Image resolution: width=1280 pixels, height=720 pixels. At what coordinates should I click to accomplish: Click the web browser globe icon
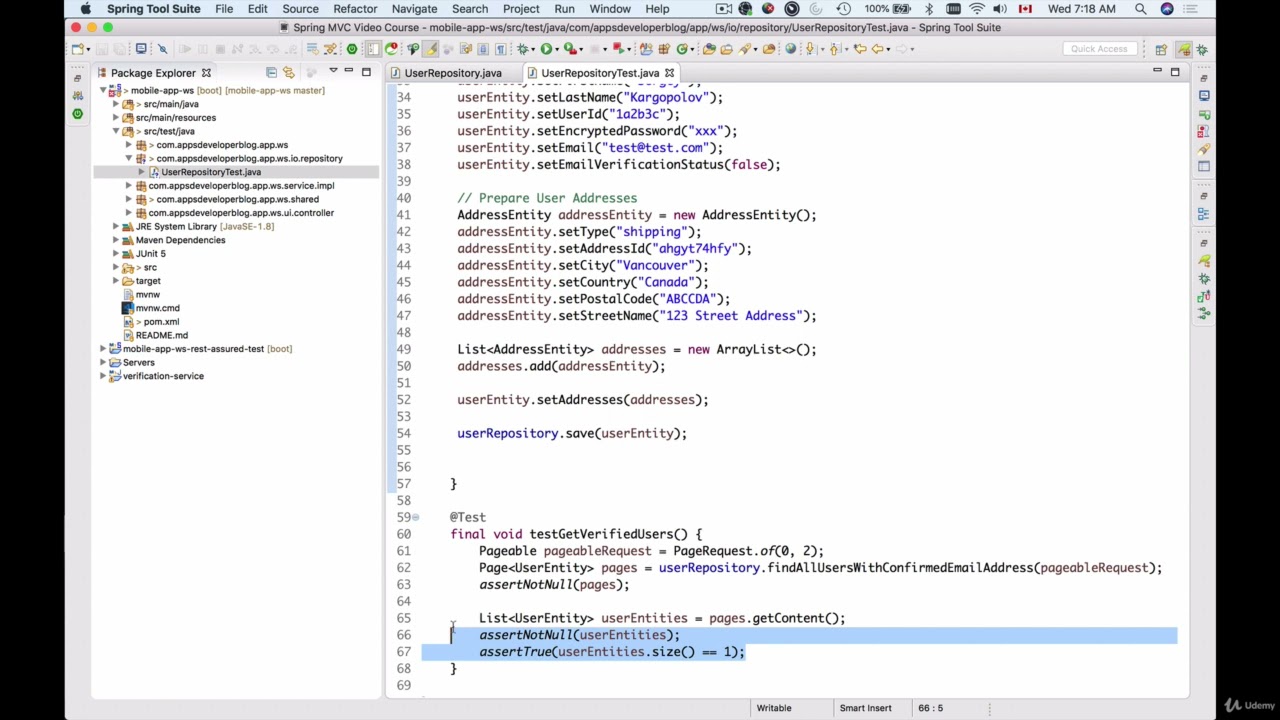791,48
